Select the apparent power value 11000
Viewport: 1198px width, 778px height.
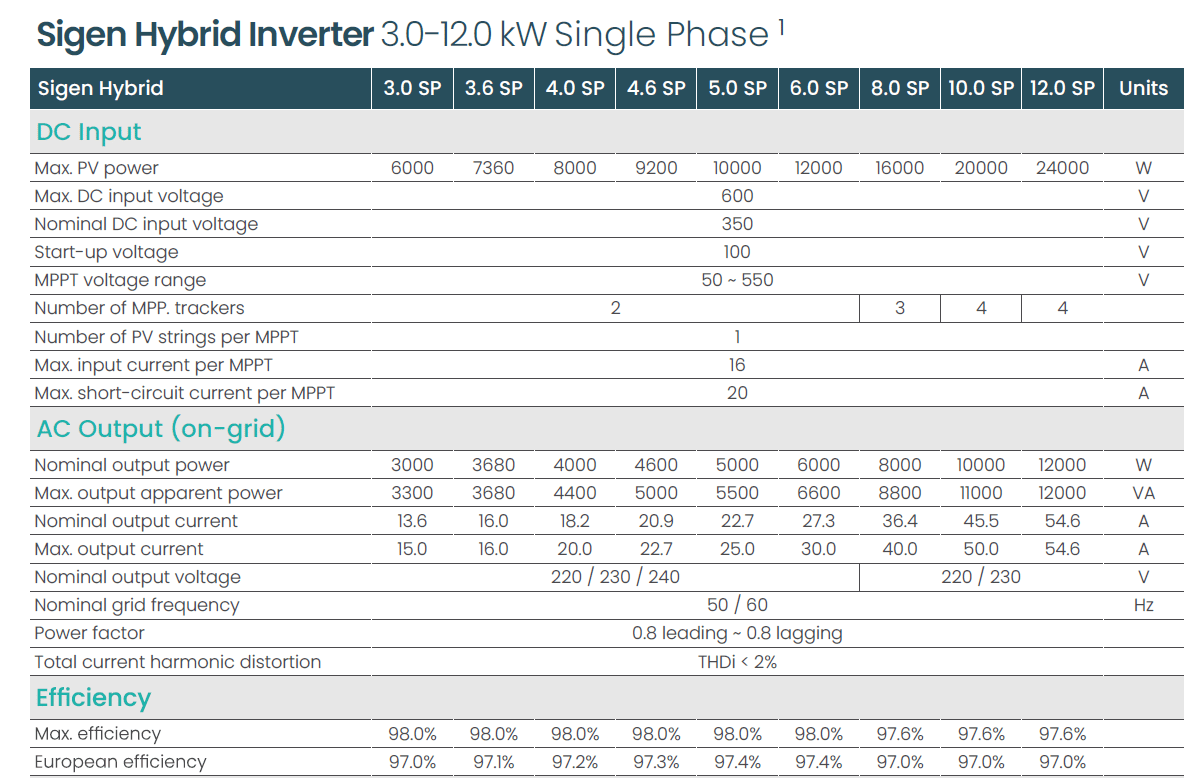(x=980, y=493)
